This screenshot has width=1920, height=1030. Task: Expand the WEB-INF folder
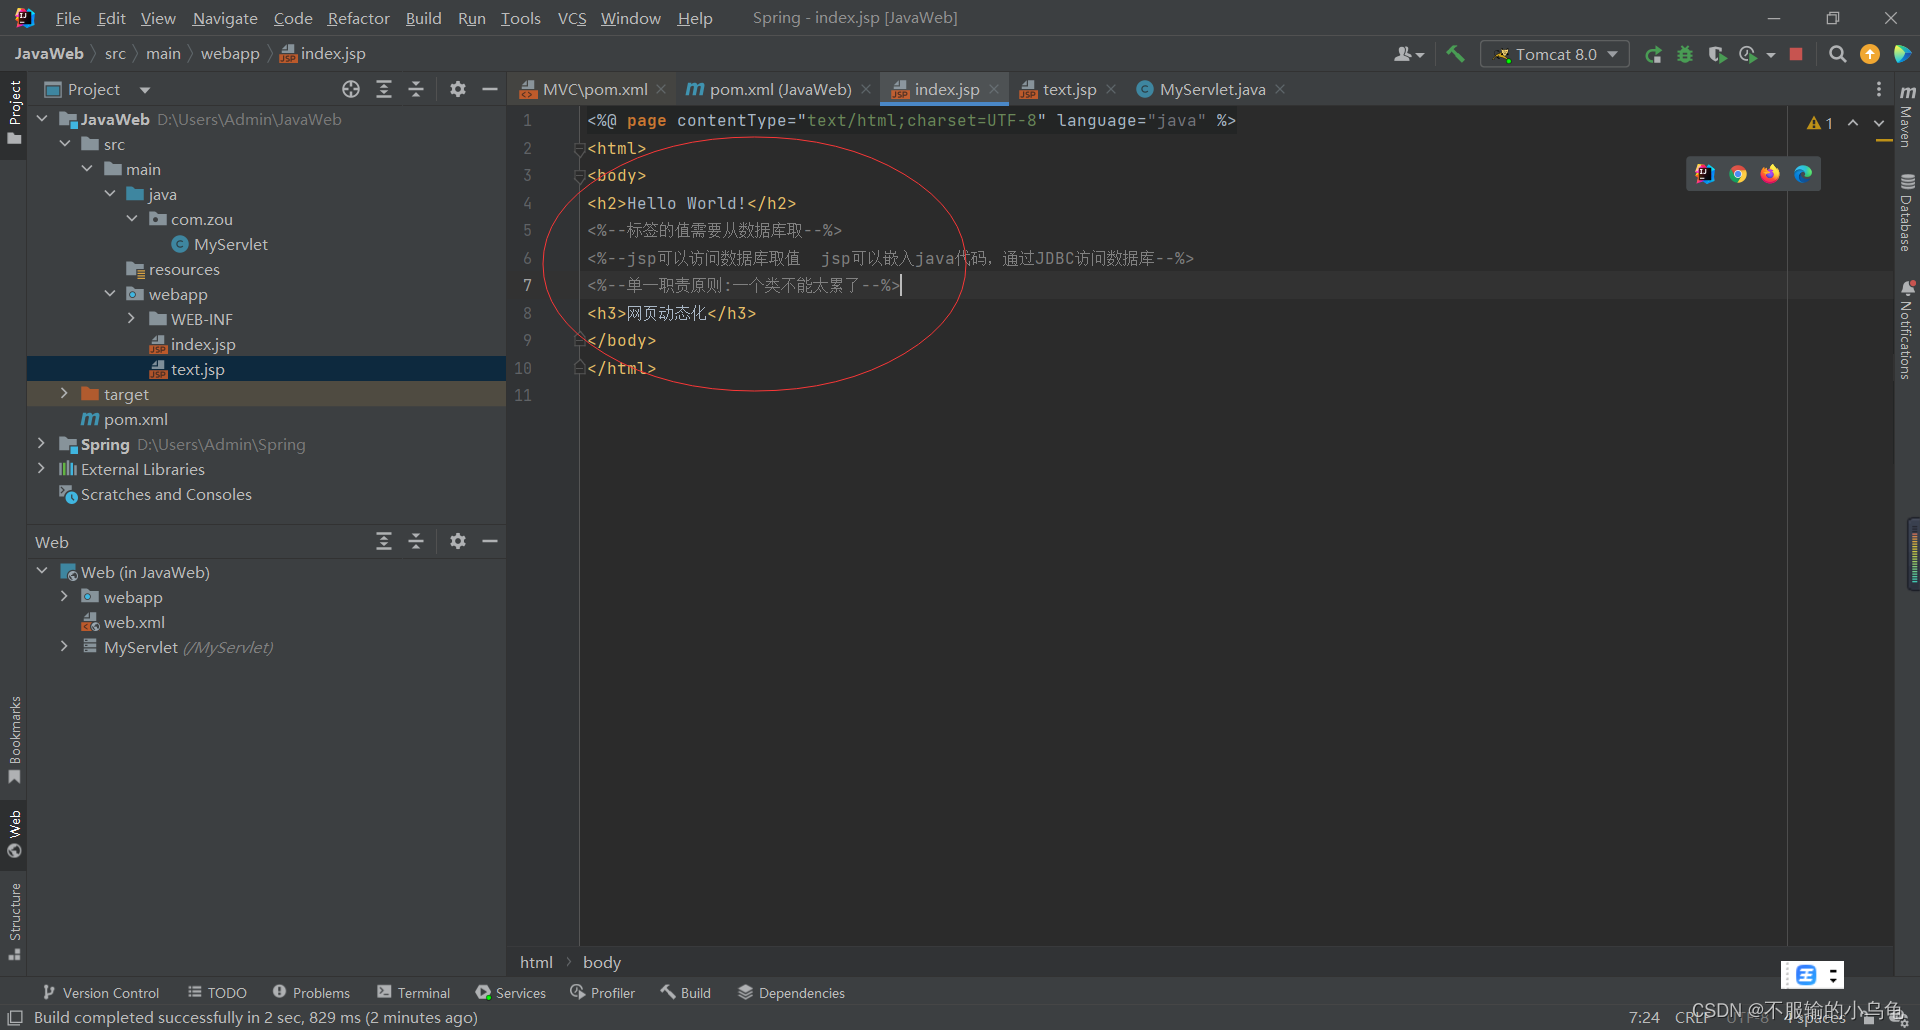pos(132,319)
